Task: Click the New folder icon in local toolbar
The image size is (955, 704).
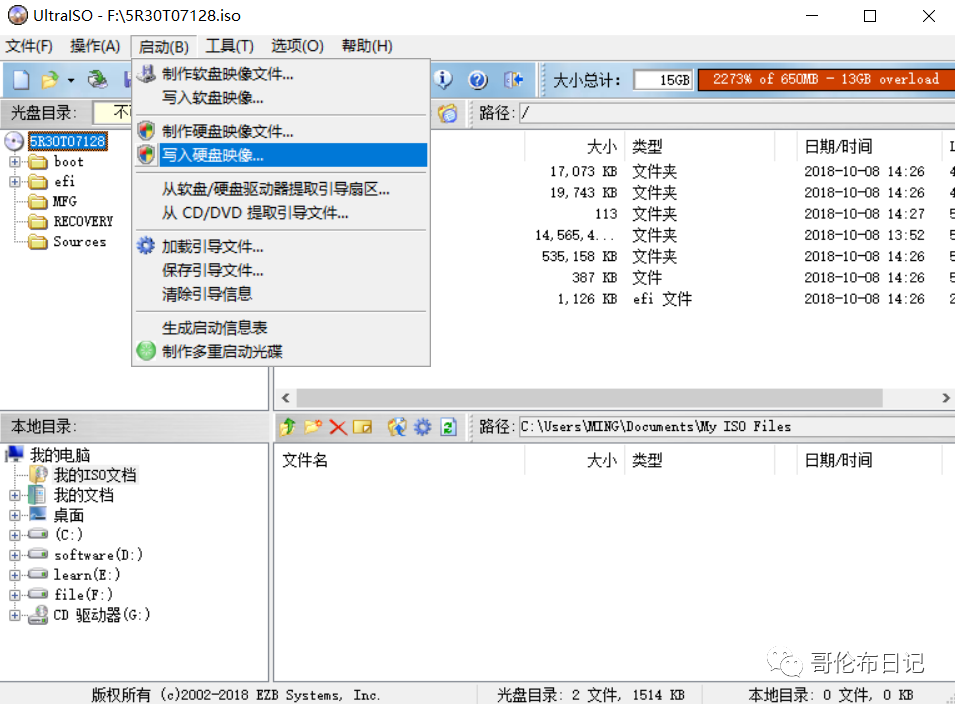Action: (x=313, y=427)
